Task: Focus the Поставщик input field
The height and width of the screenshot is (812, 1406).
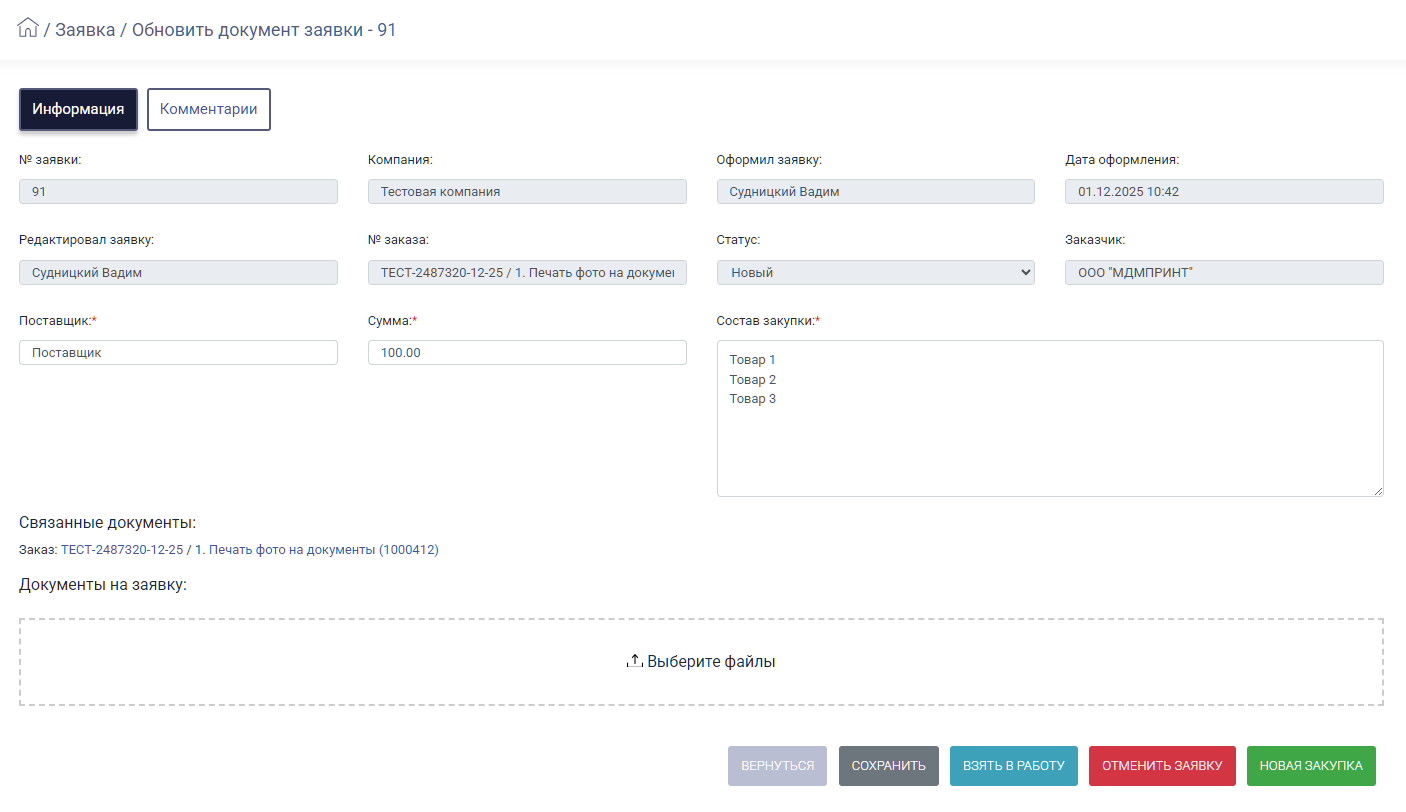Action: [x=178, y=352]
